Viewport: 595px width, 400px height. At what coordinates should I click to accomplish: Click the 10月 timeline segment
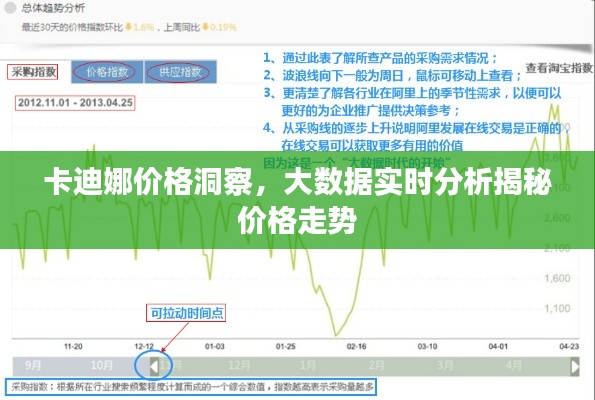tap(102, 366)
